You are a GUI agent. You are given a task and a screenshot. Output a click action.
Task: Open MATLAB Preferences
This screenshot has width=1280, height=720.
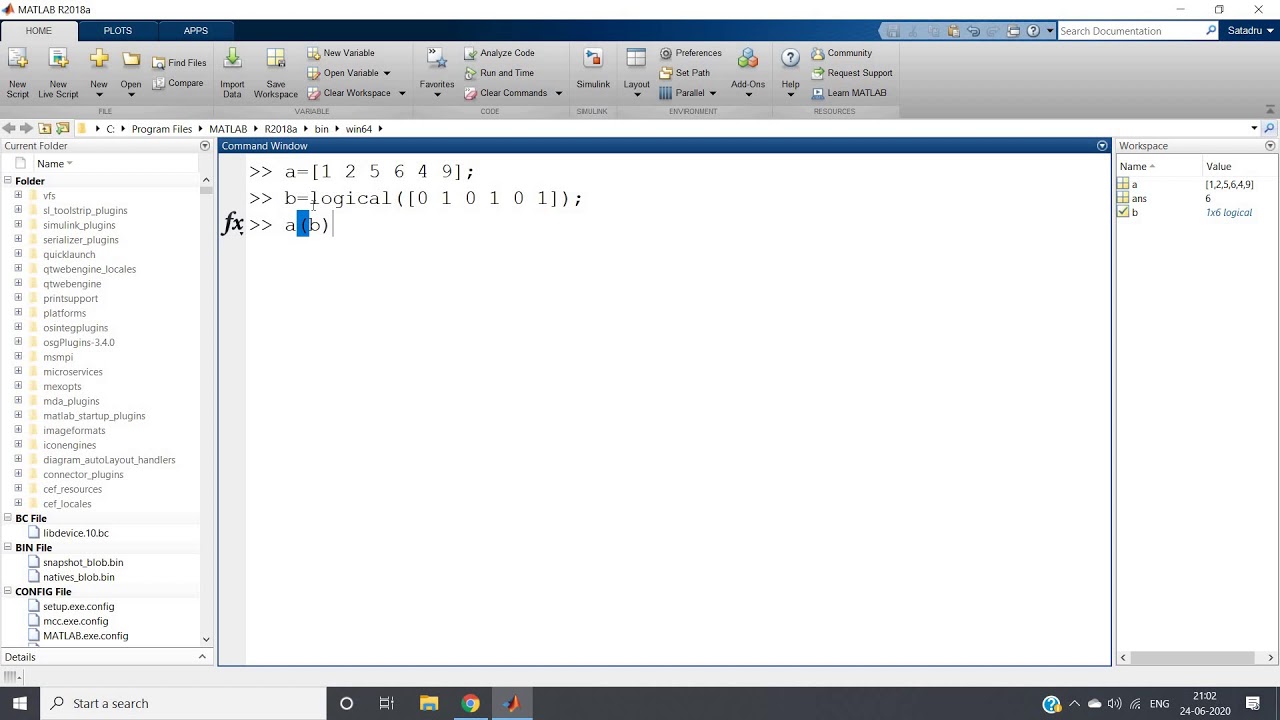pyautogui.click(x=690, y=53)
